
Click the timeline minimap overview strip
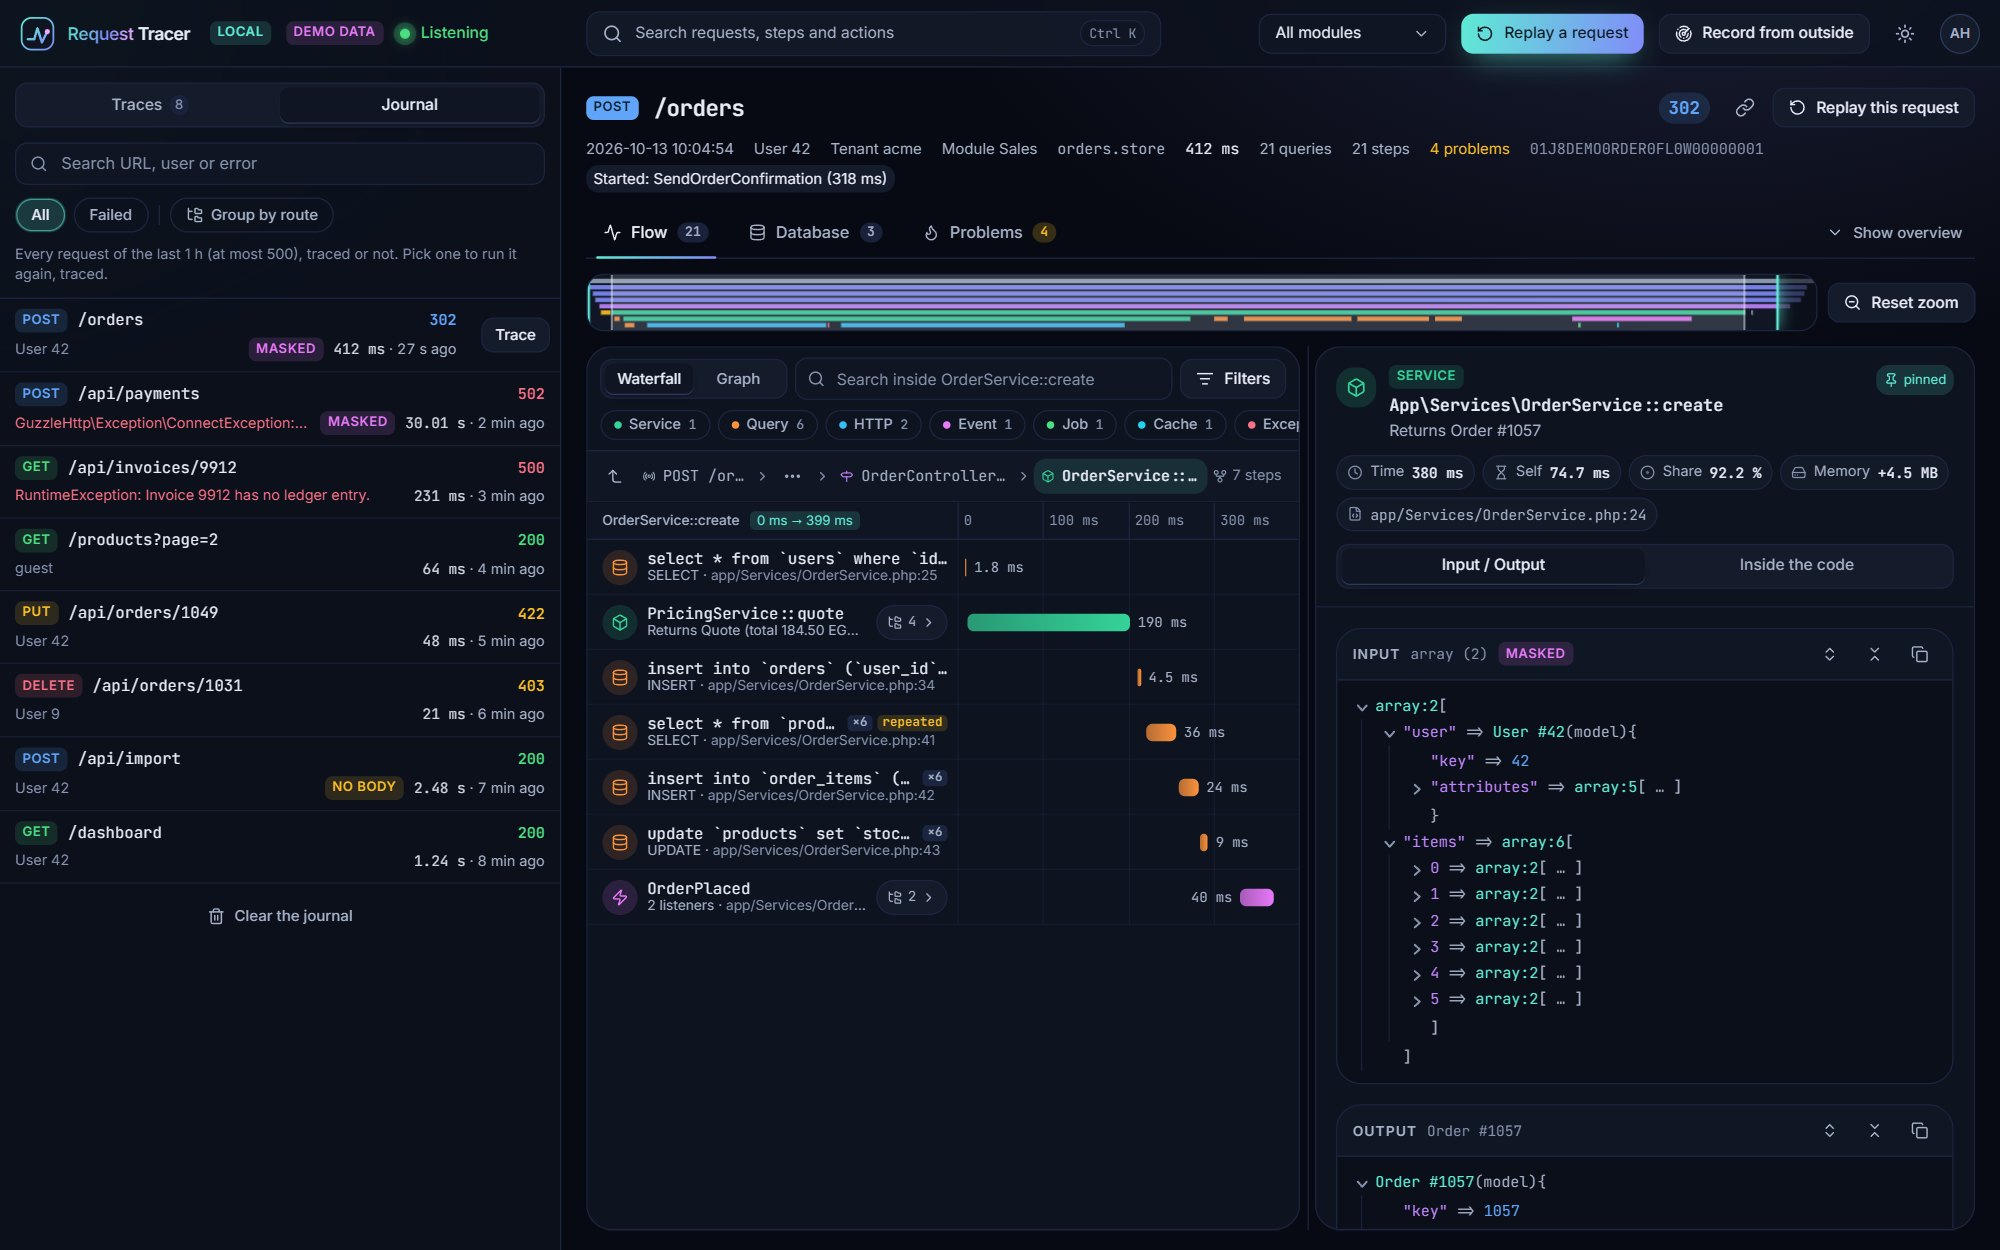tap(1201, 302)
